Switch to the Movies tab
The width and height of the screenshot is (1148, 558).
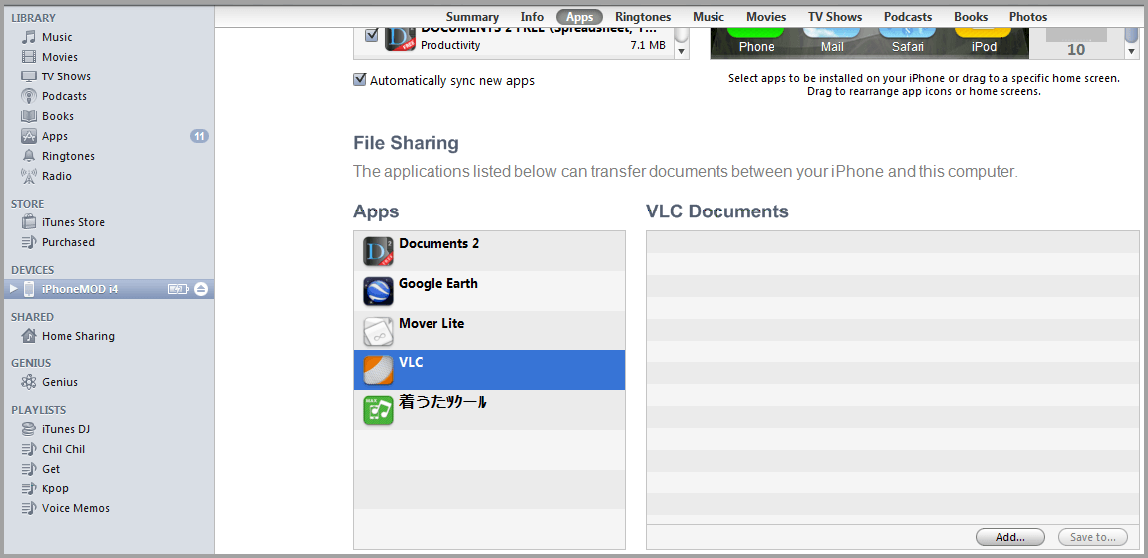(766, 17)
